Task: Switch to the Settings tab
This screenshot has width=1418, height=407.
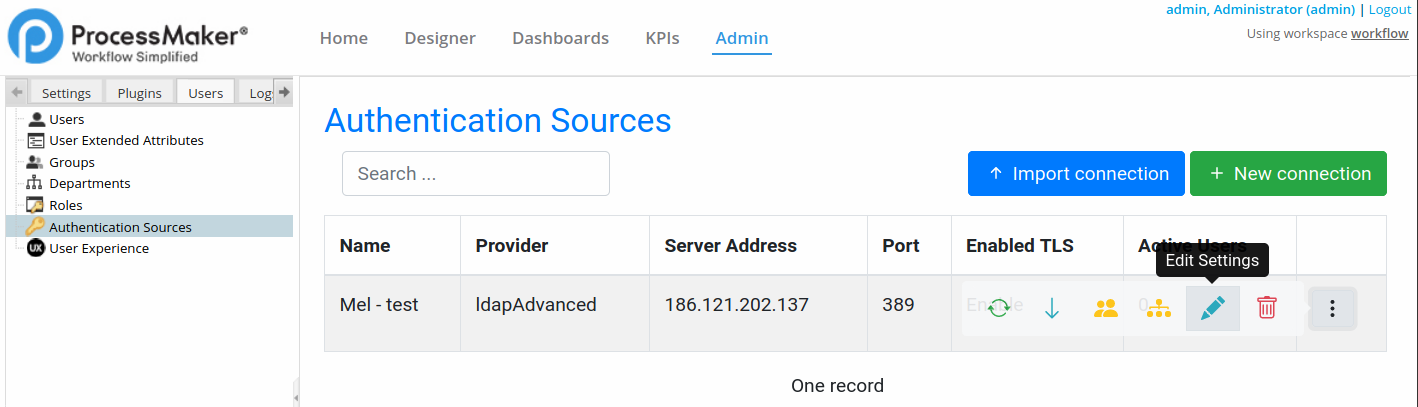Action: [66, 93]
